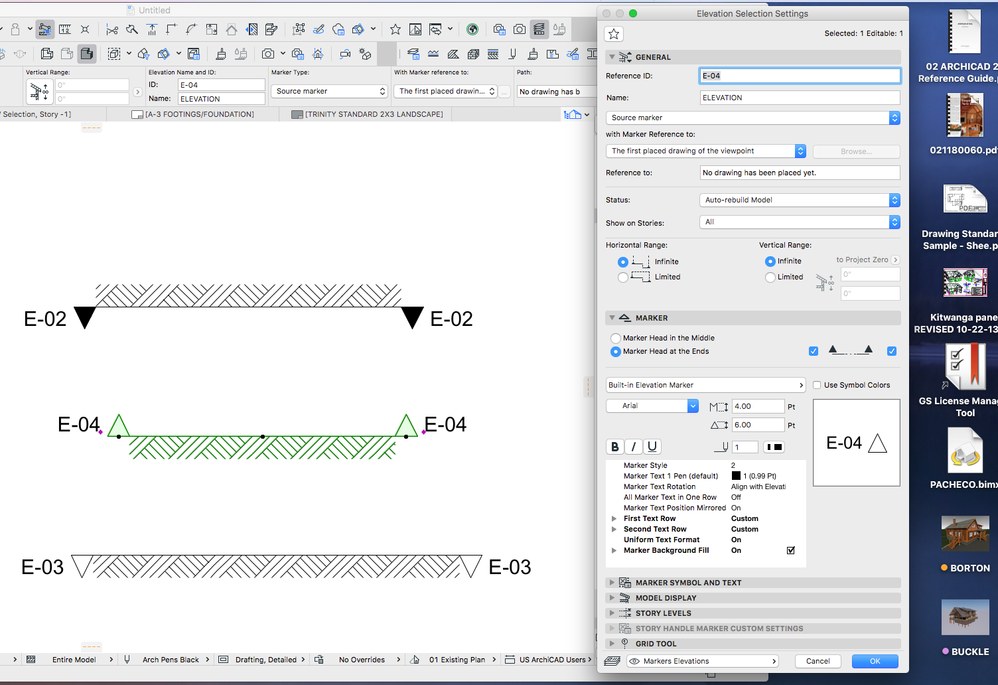Click the Marker Text 1 Pen color swatch

736,476
